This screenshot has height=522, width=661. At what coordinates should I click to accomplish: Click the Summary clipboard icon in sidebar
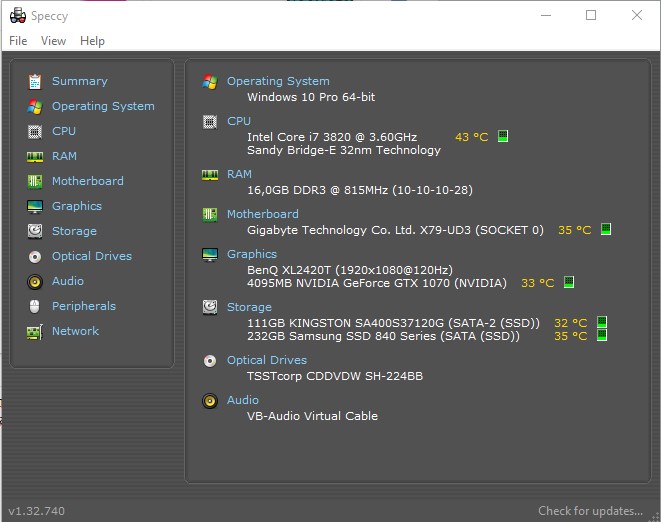click(35, 81)
